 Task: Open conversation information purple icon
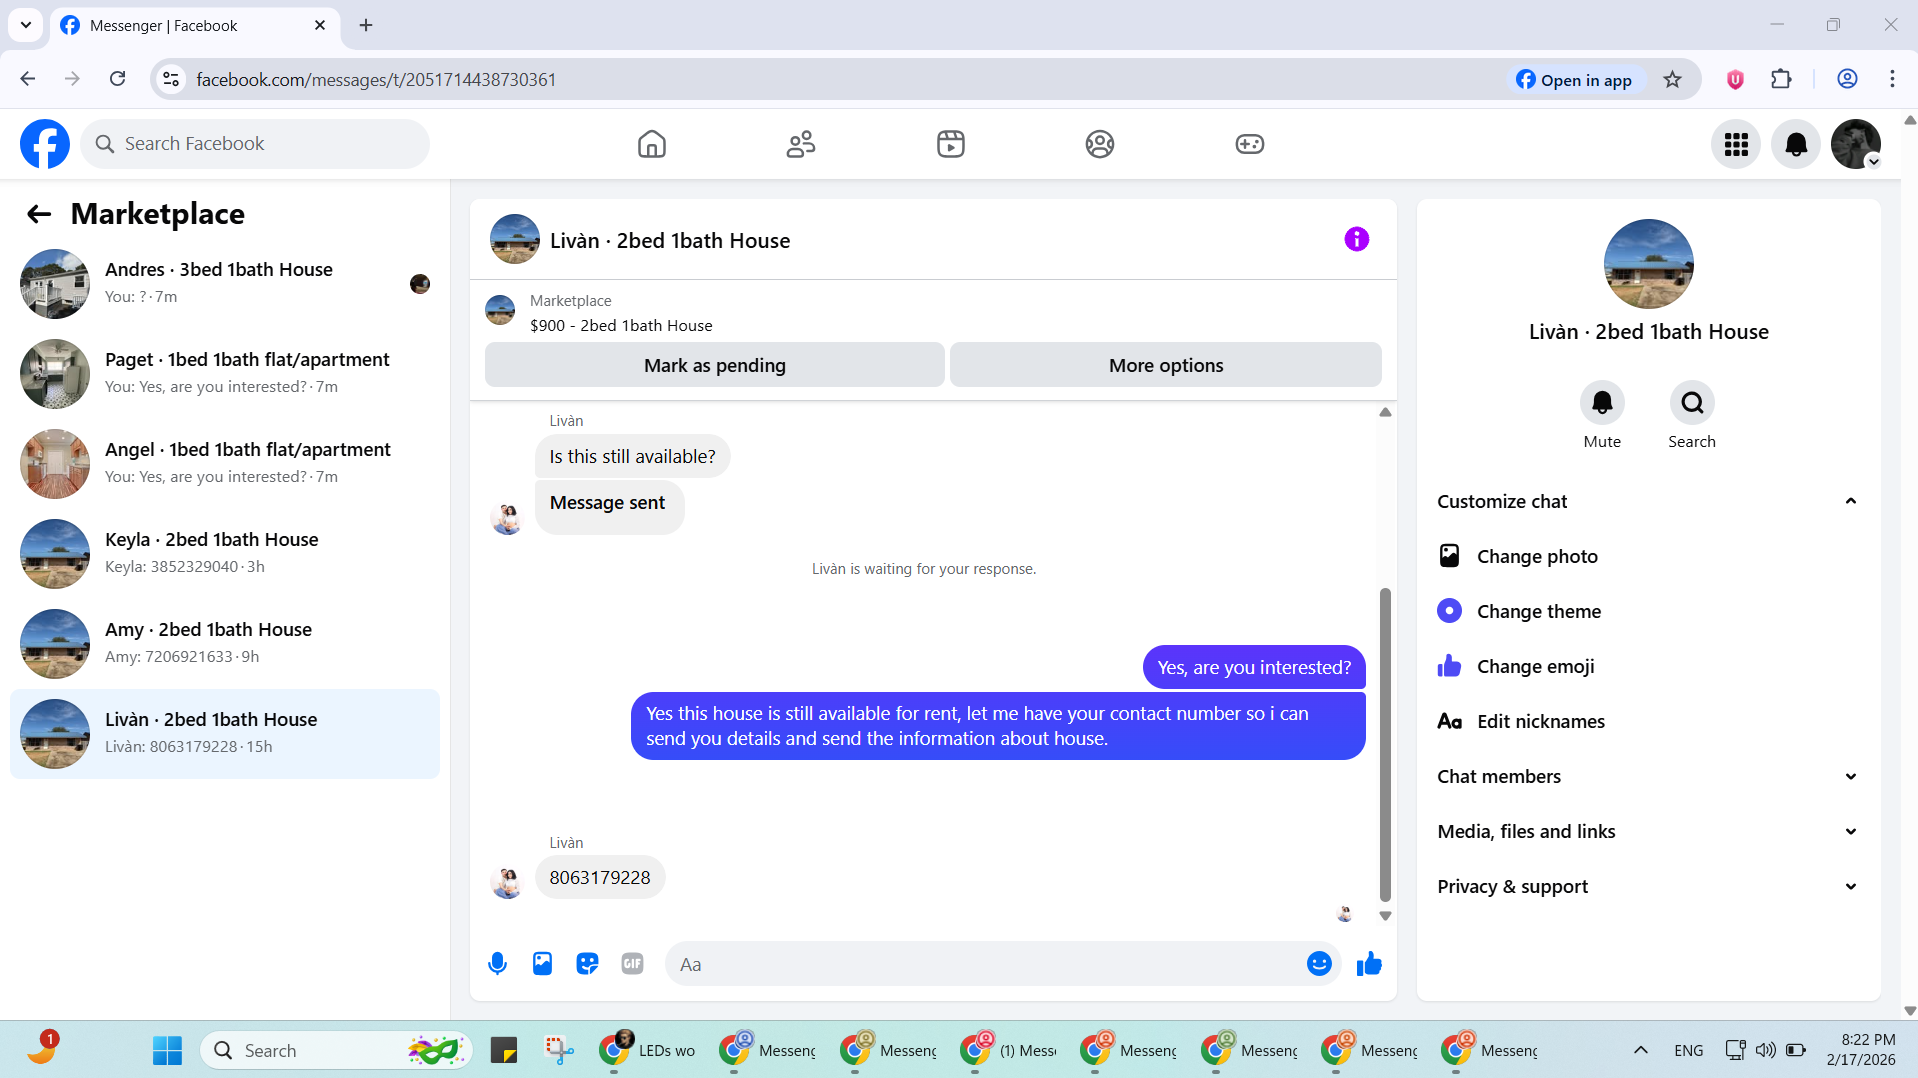coord(1356,239)
